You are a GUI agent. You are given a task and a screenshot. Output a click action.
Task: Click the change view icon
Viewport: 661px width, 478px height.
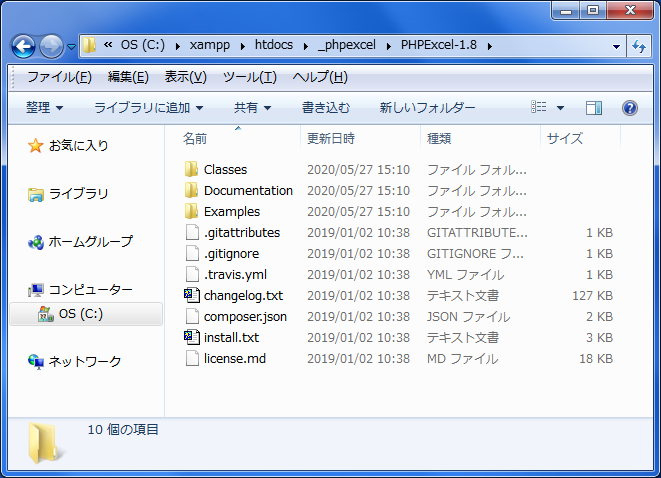point(539,107)
